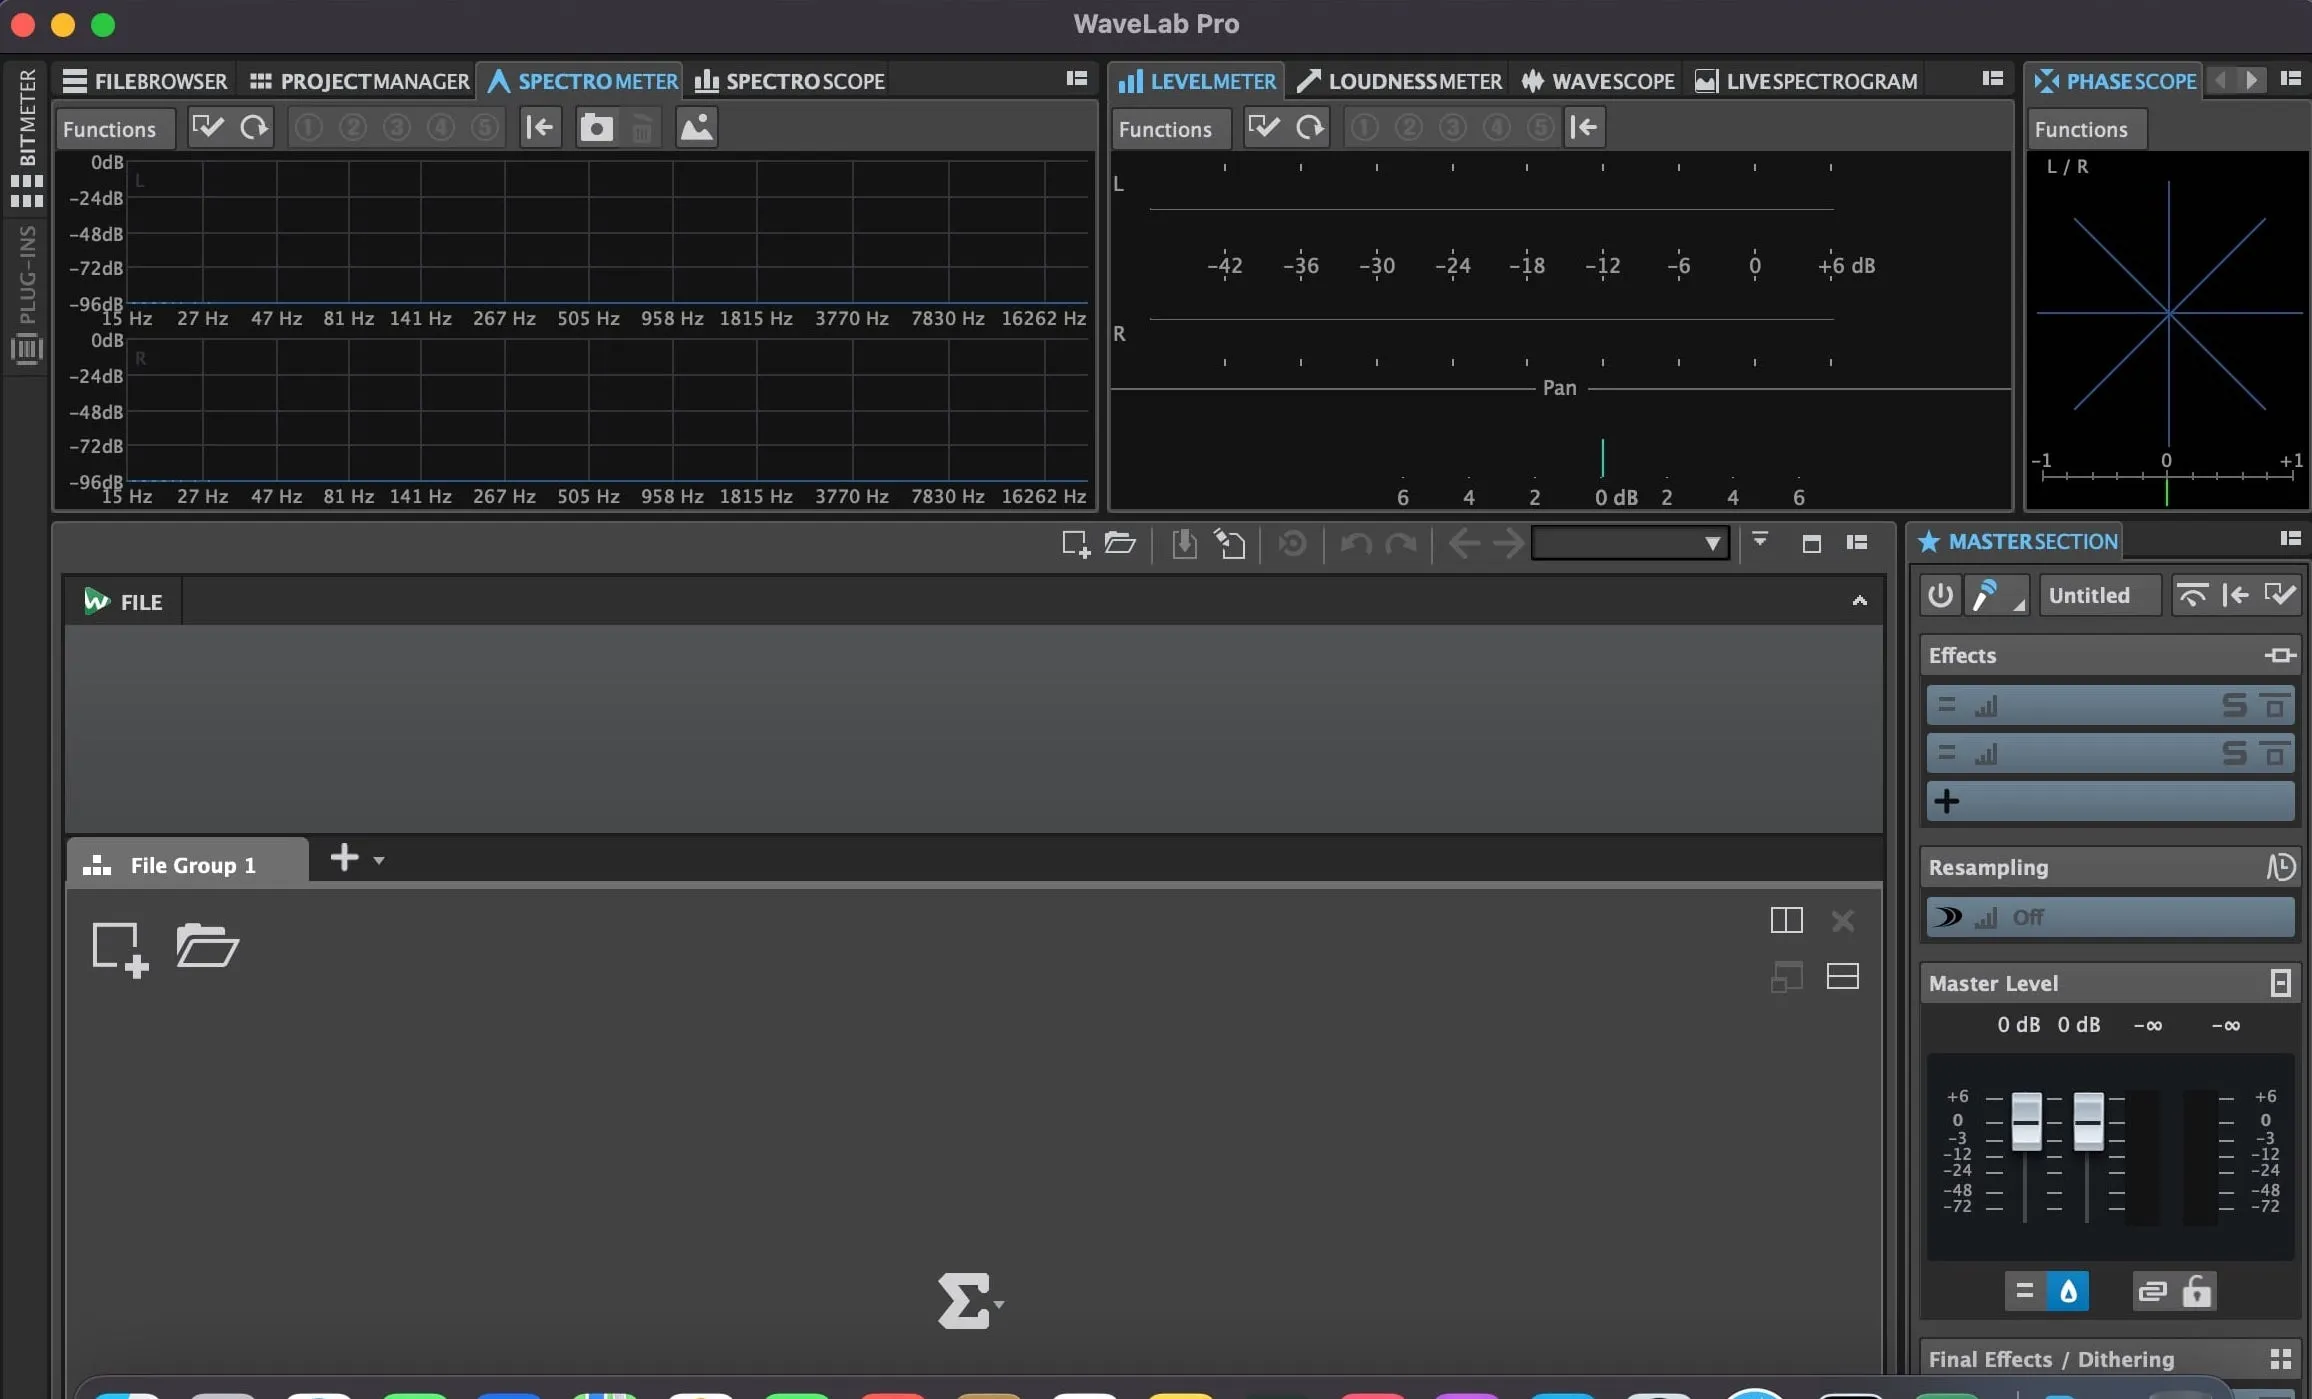
Task: Switch to the Loudness Meter tab
Action: [x=1399, y=81]
